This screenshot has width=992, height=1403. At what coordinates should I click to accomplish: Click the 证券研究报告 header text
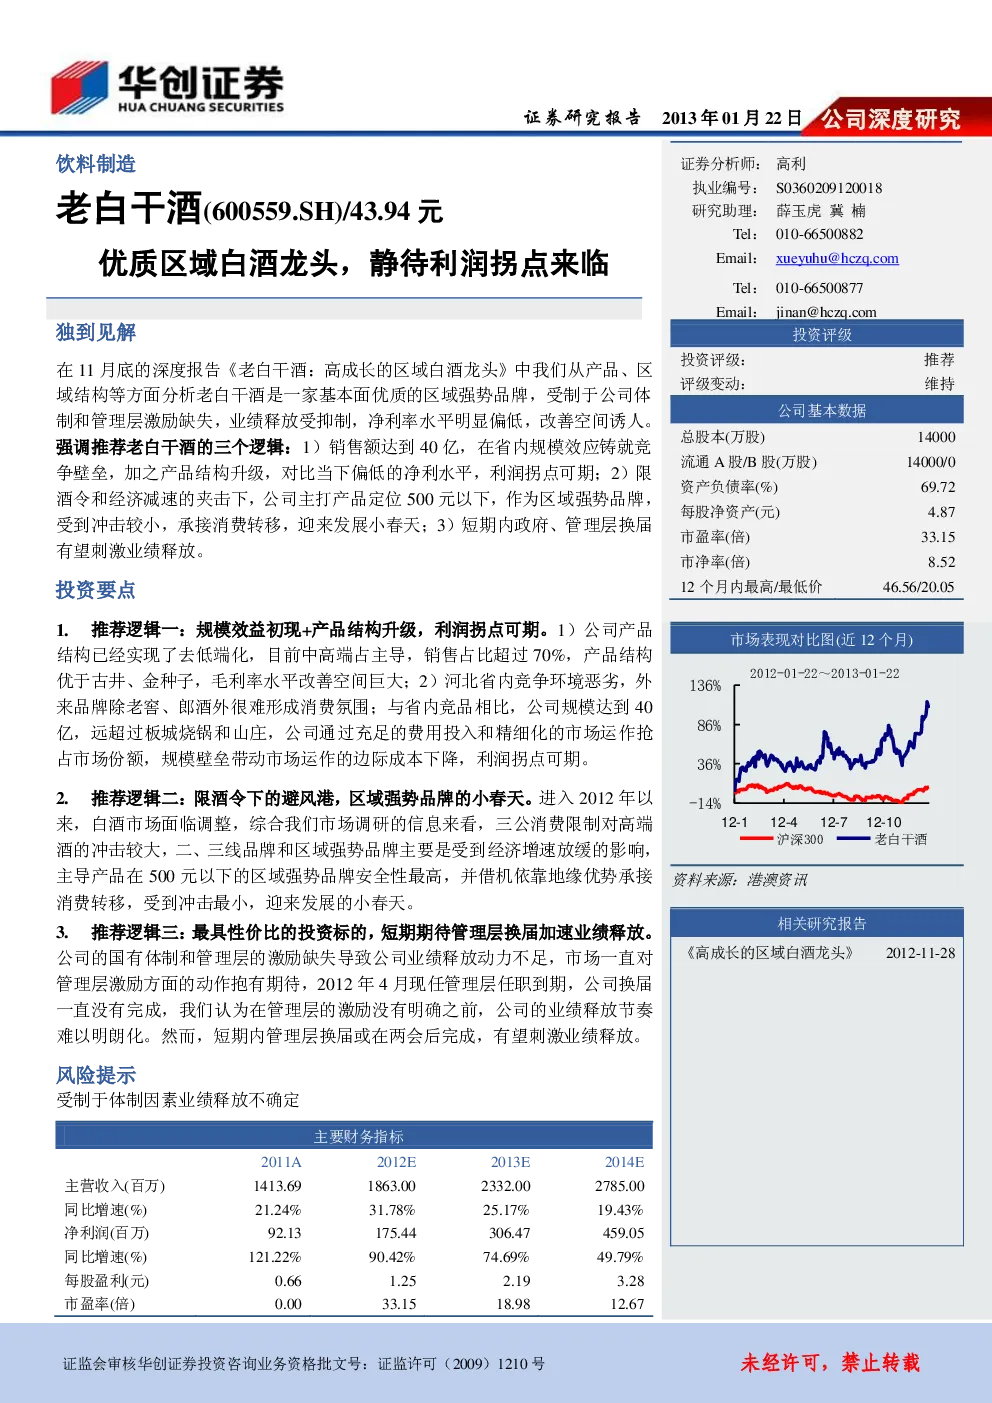point(582,118)
